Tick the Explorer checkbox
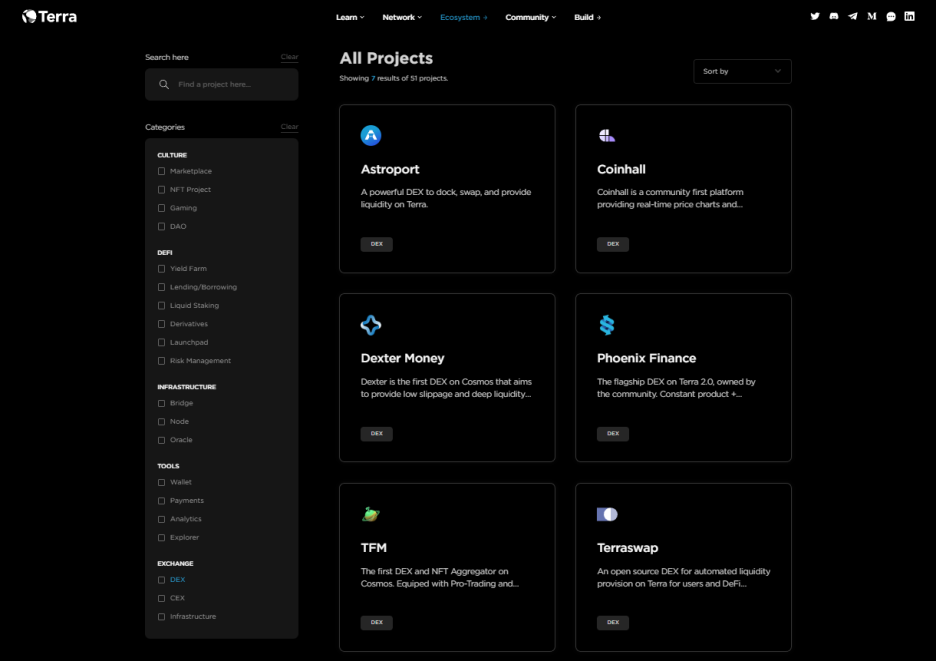Viewport: 936px width, 661px height. pos(161,538)
